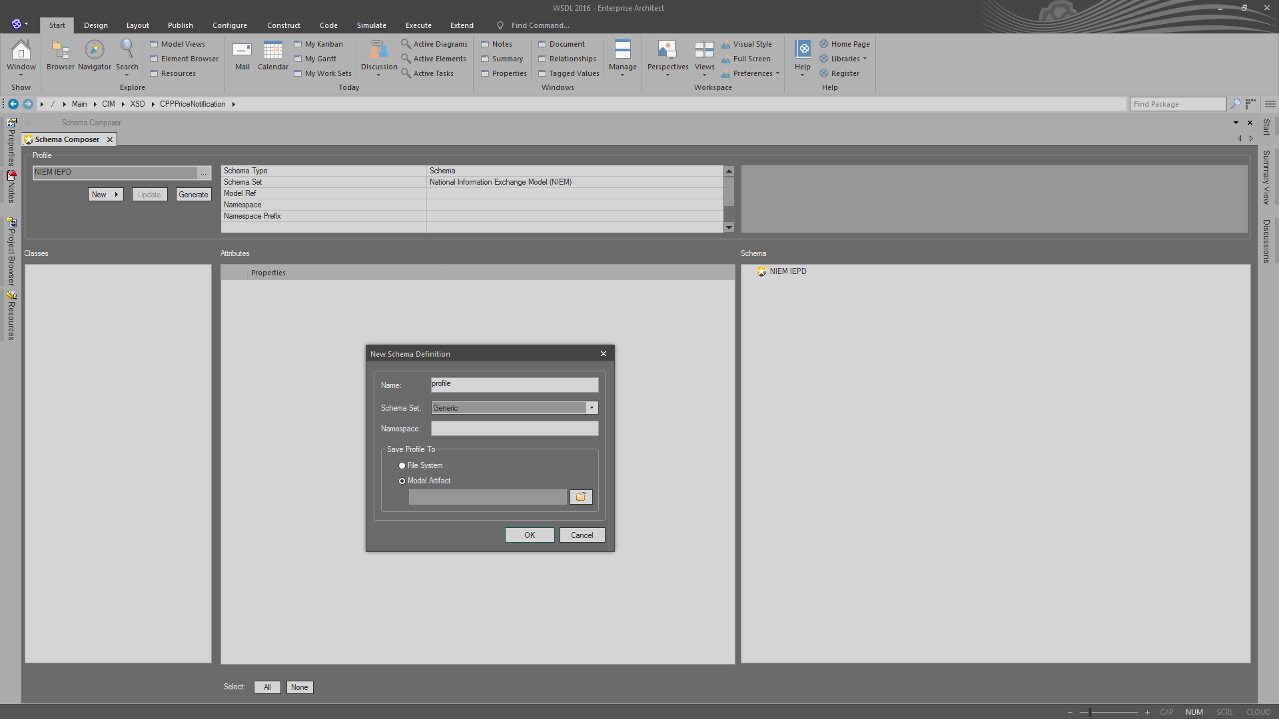Image resolution: width=1279 pixels, height=719 pixels.
Task: Open My Work Sets
Action: (322, 73)
